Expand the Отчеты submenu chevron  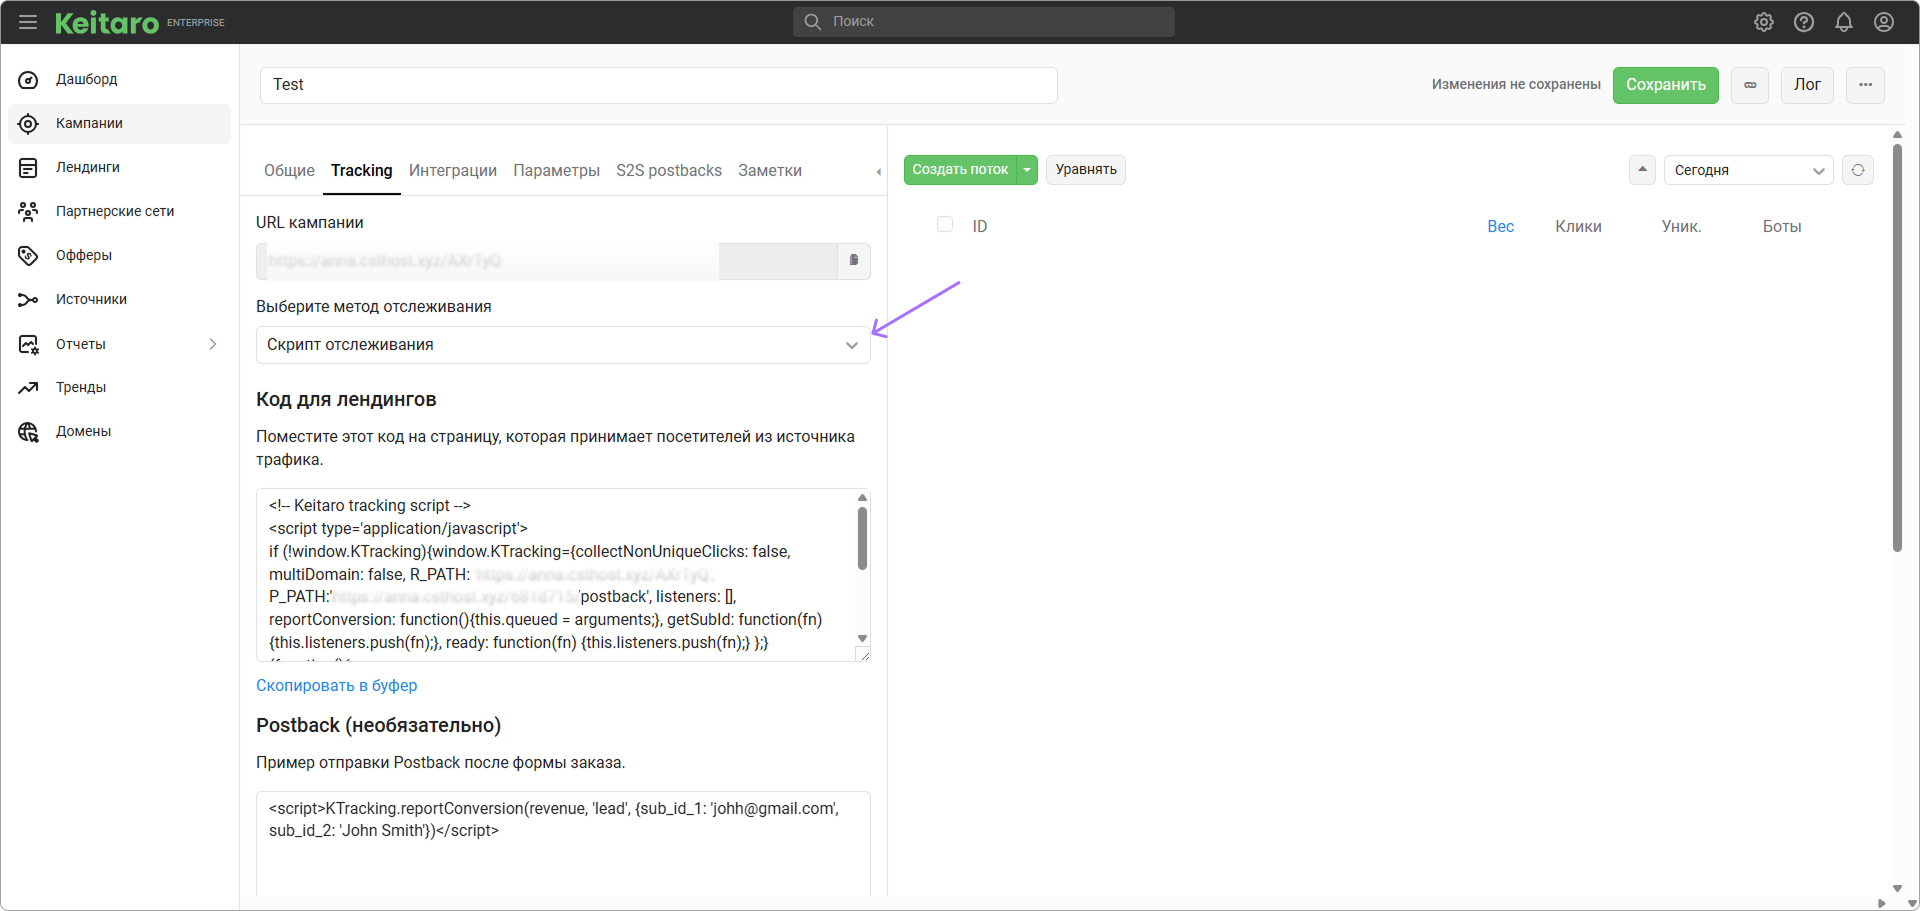[x=212, y=344]
